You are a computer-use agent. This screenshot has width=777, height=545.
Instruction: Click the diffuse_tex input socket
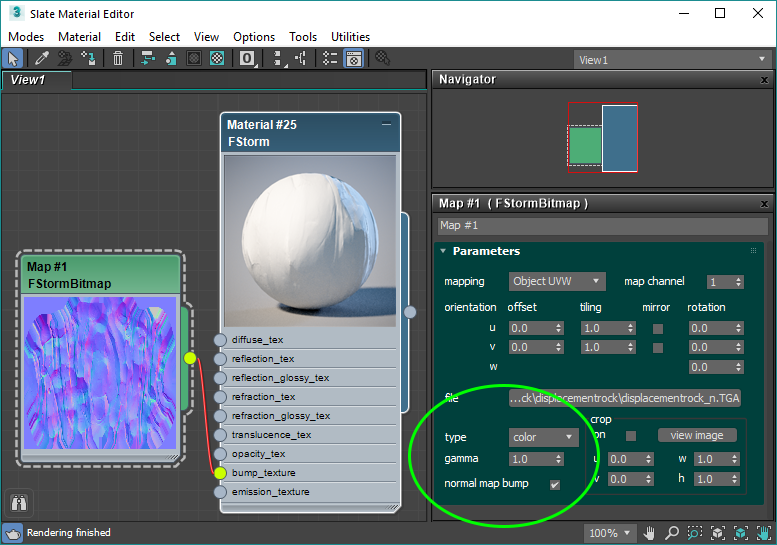pos(220,340)
